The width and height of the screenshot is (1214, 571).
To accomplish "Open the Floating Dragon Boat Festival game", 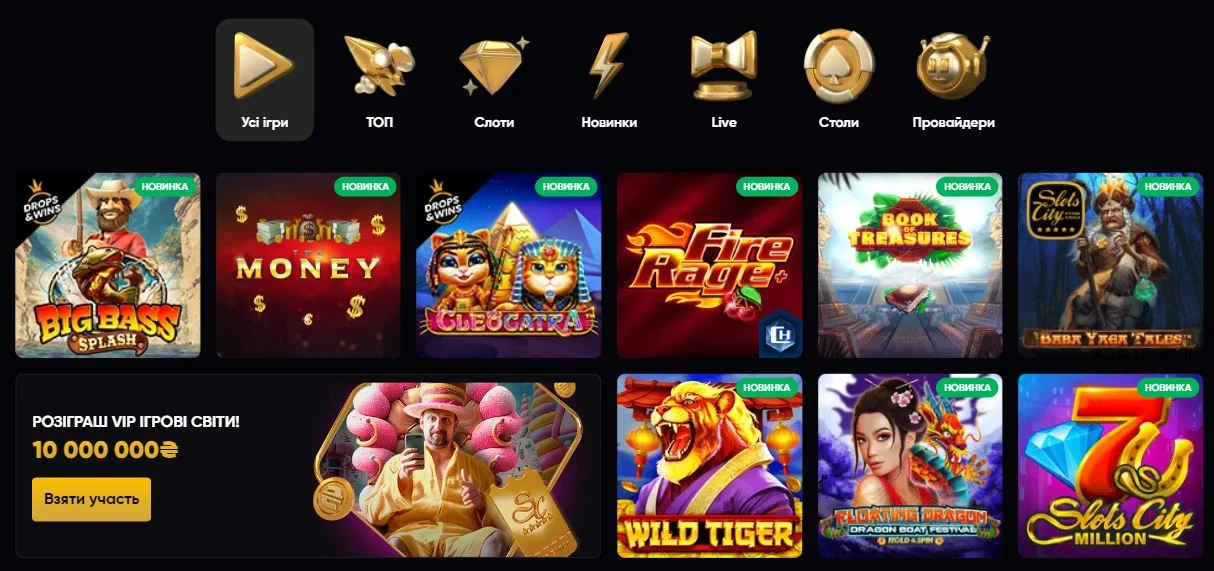I will coord(910,466).
